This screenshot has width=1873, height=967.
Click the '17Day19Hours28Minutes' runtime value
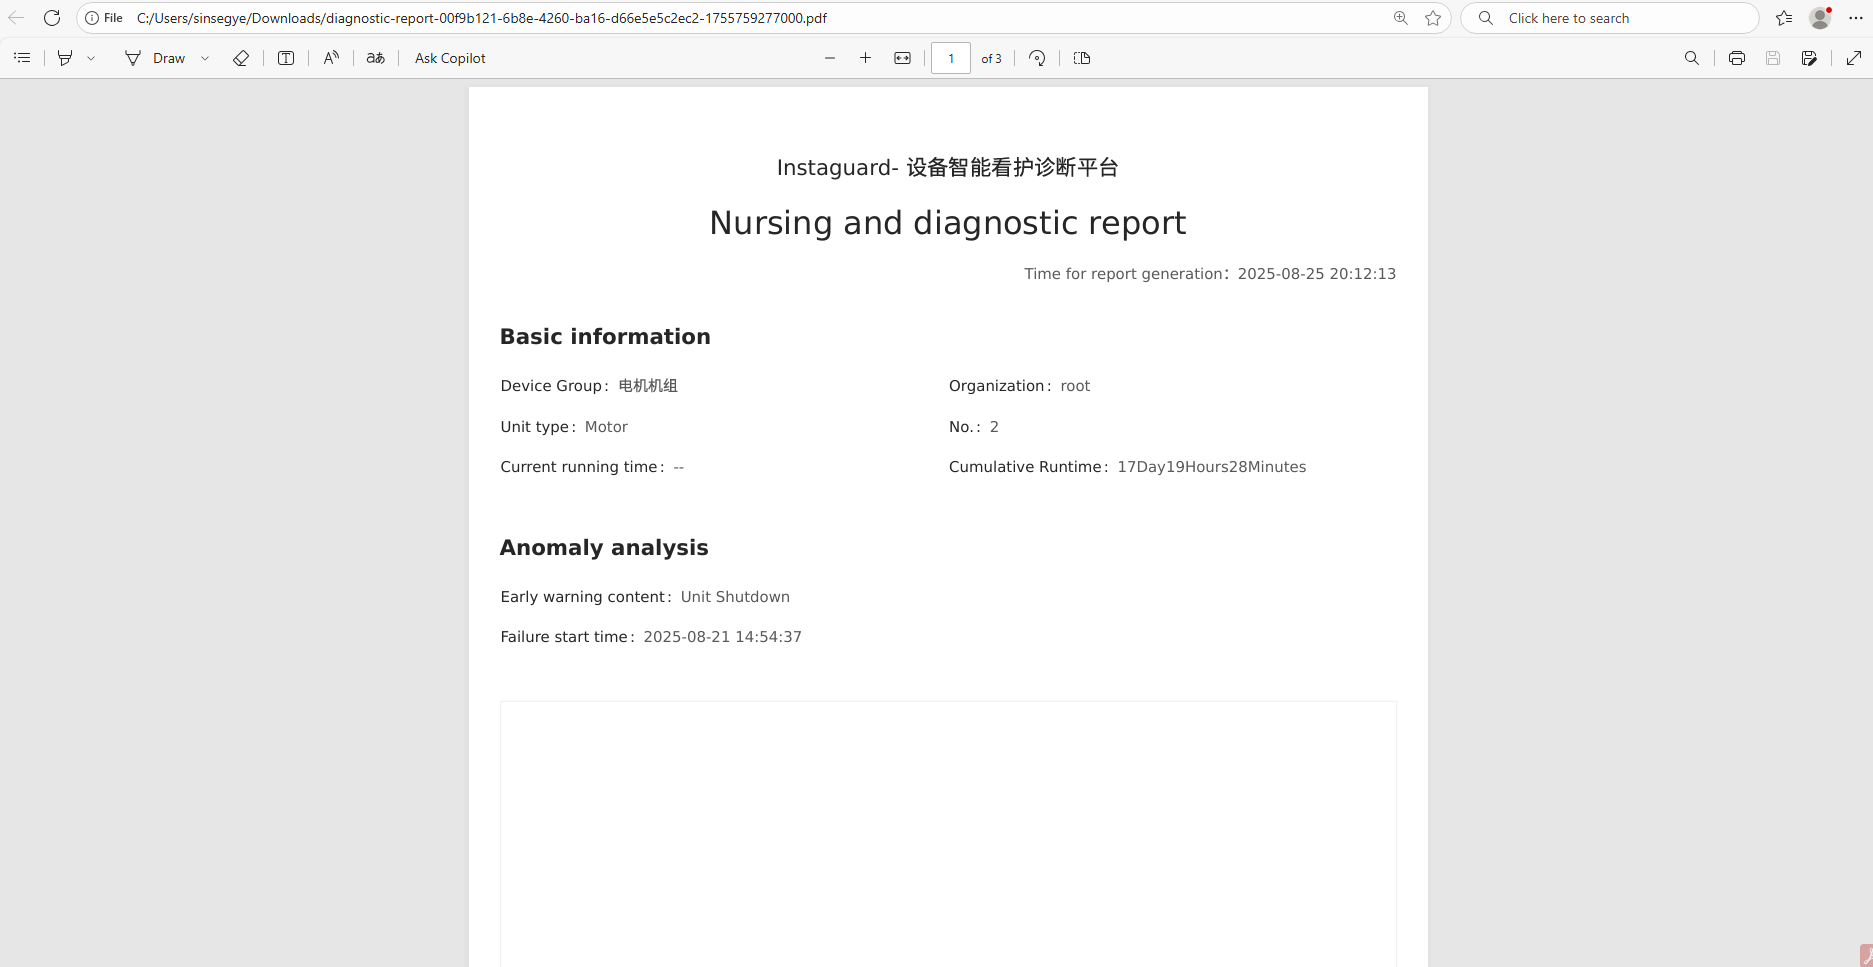[x=1212, y=467]
